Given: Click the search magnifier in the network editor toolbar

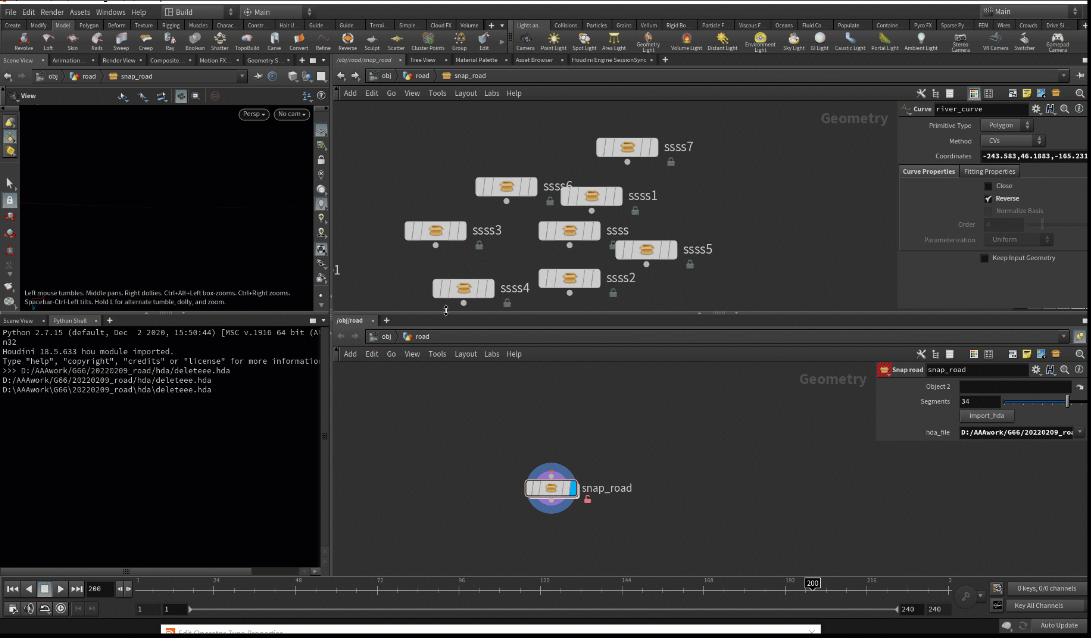Looking at the screenshot, I should coord(1080,93).
